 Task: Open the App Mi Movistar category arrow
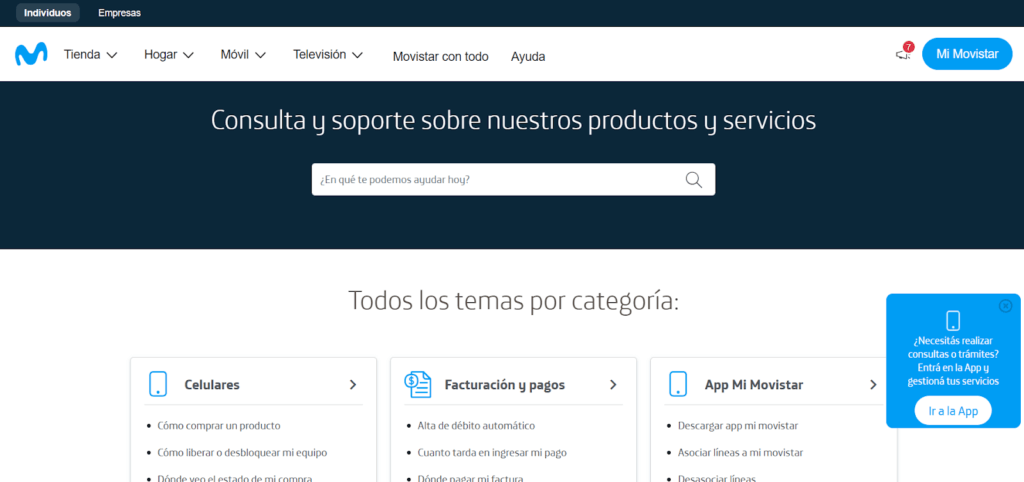[873, 385]
